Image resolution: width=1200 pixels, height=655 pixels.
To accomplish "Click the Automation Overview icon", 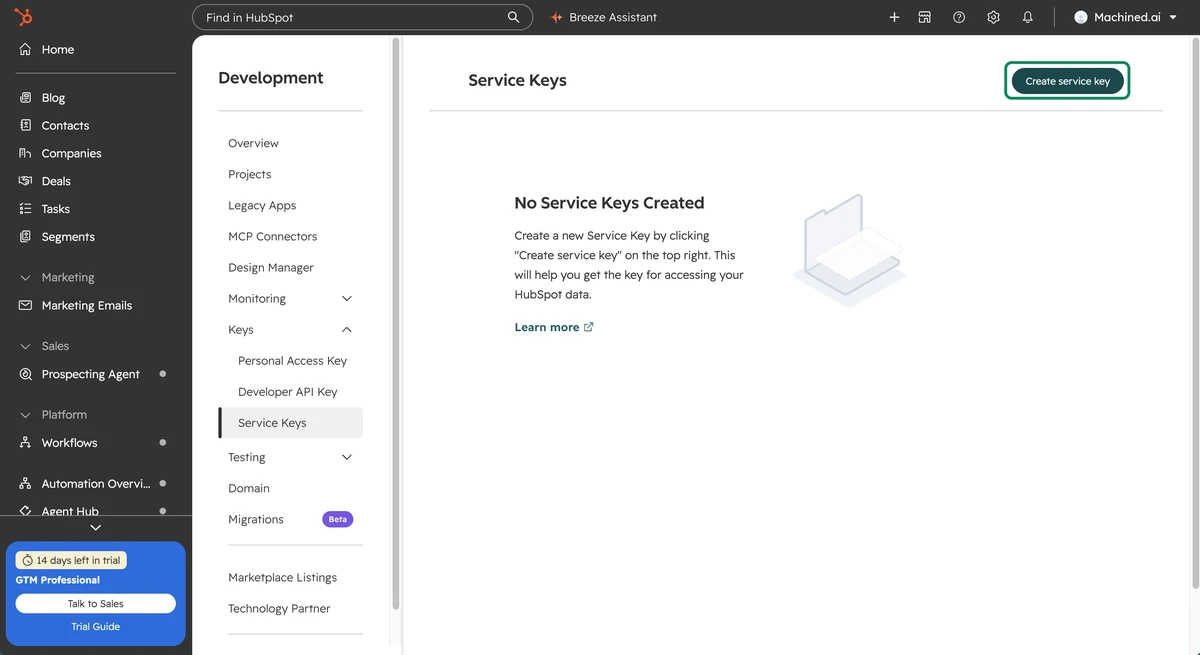I will pos(26,483).
